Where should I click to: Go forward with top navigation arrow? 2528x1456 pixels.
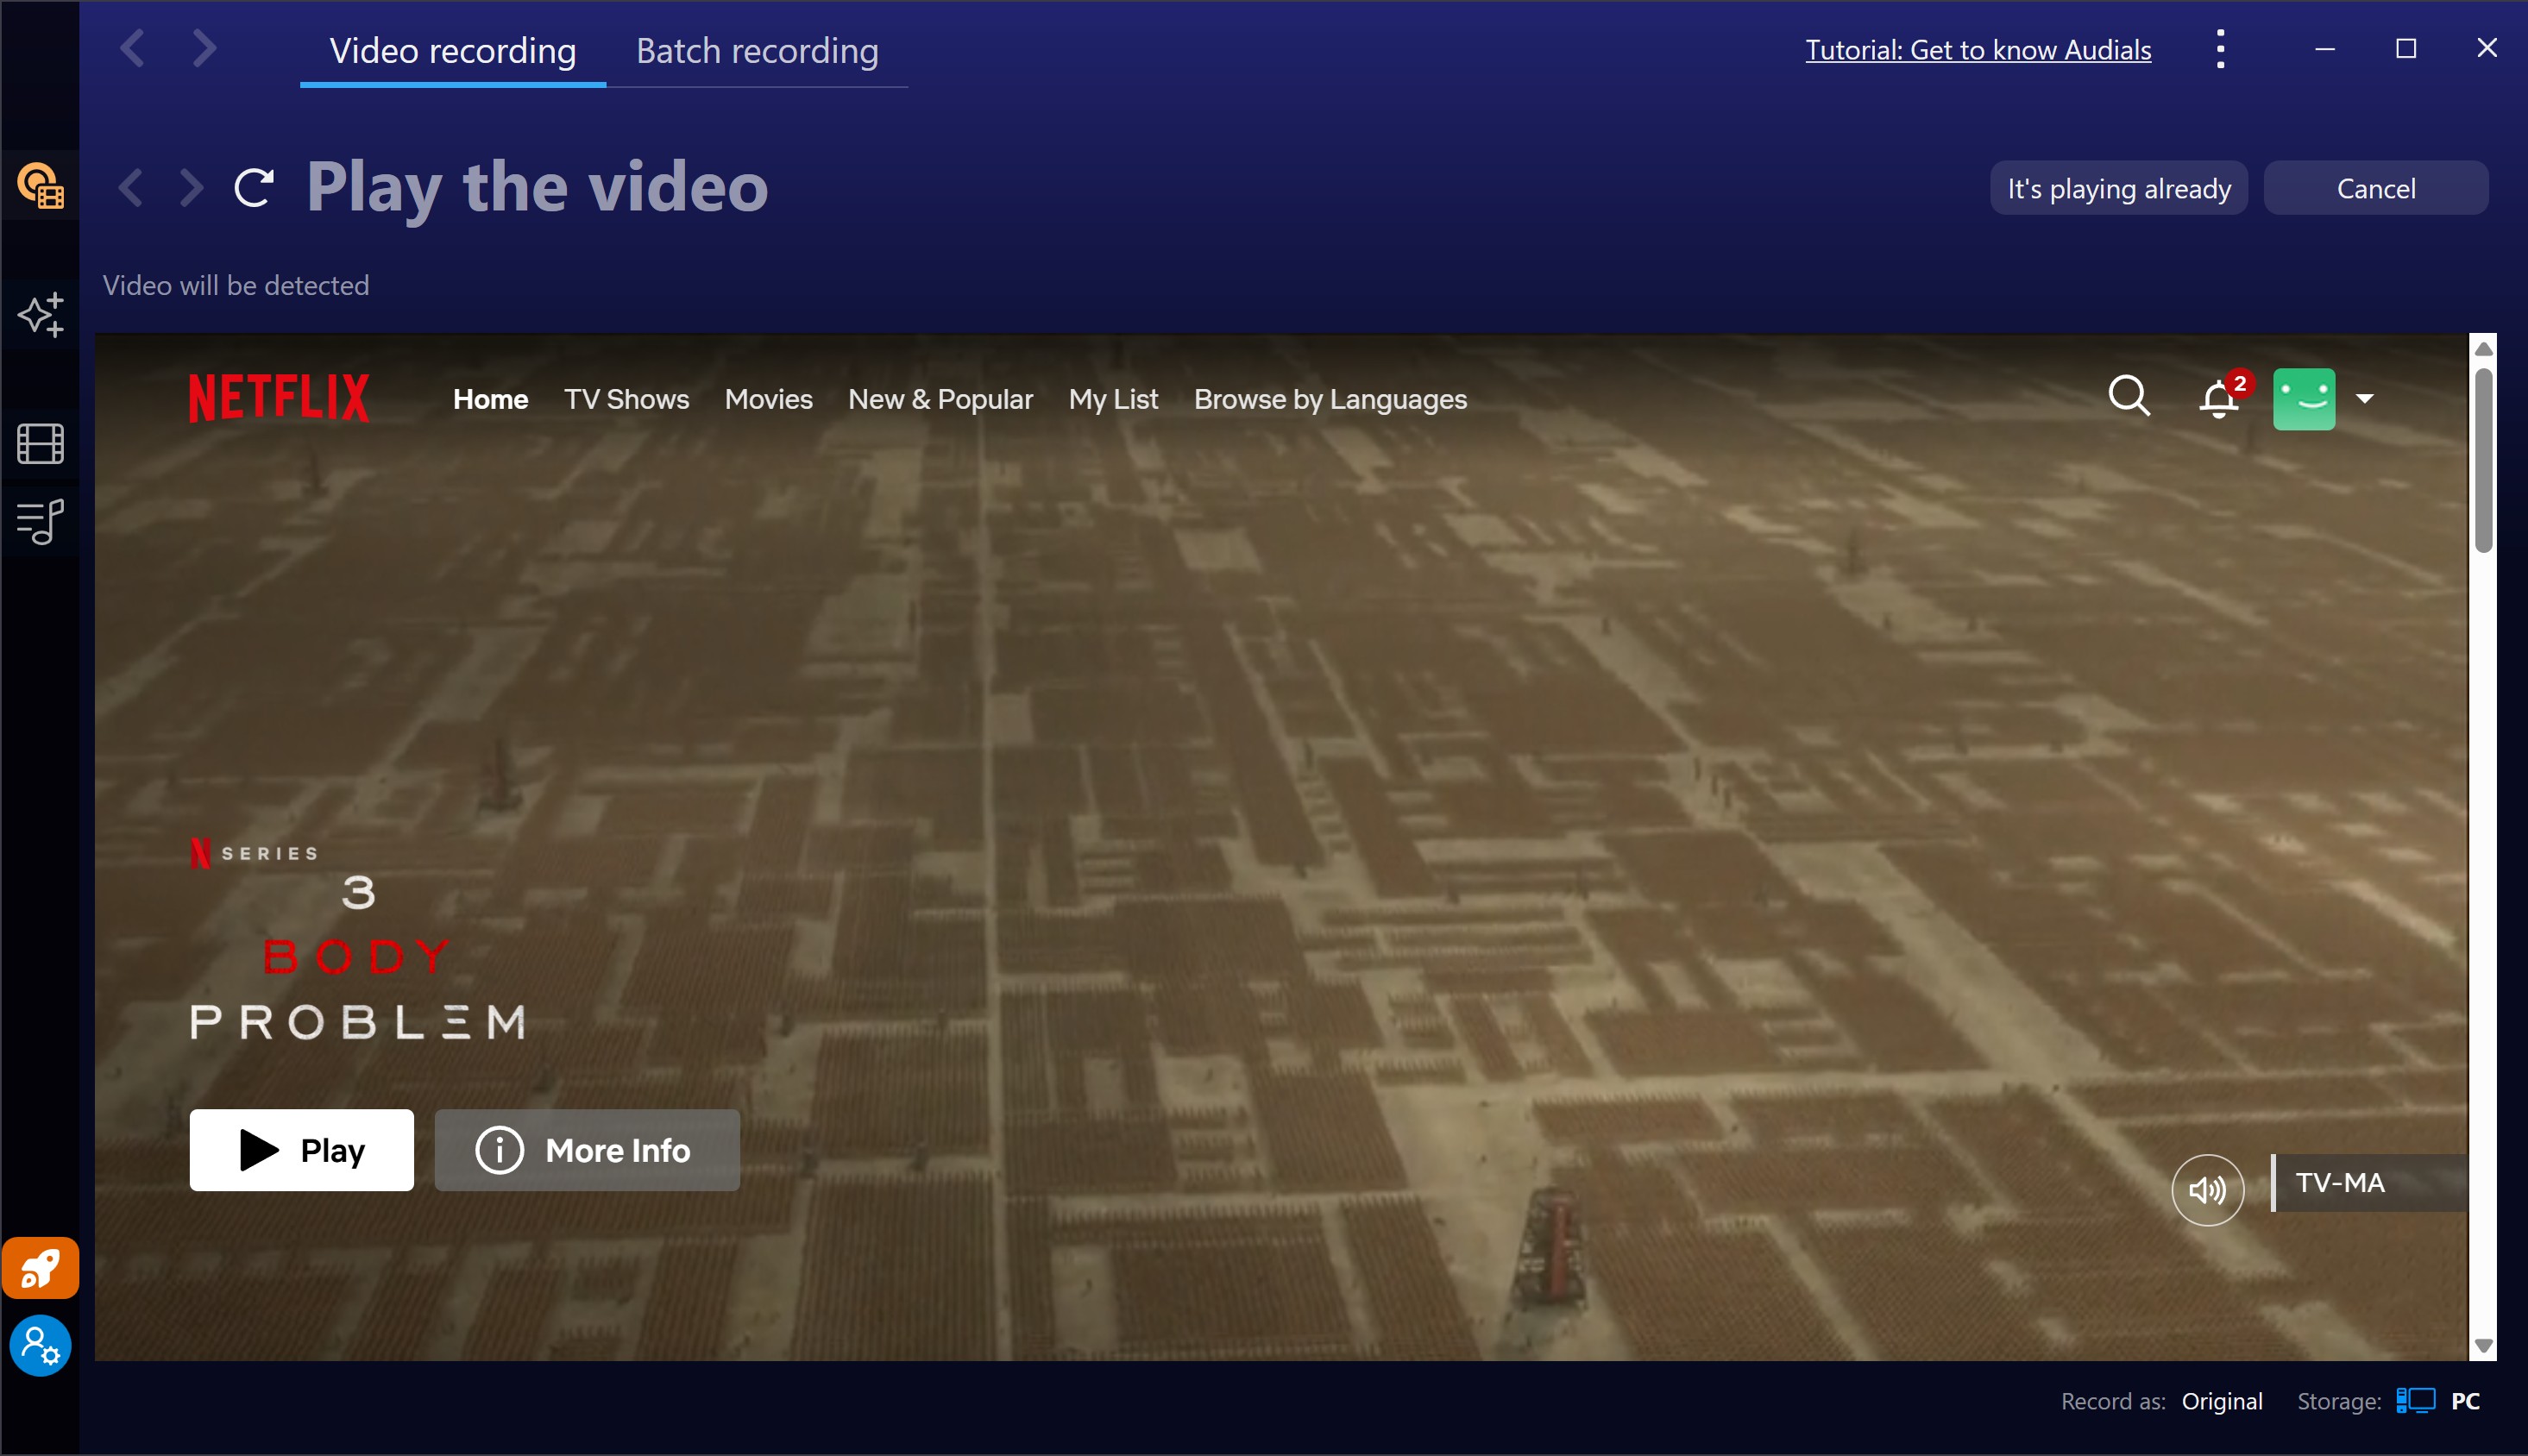pos(204,48)
